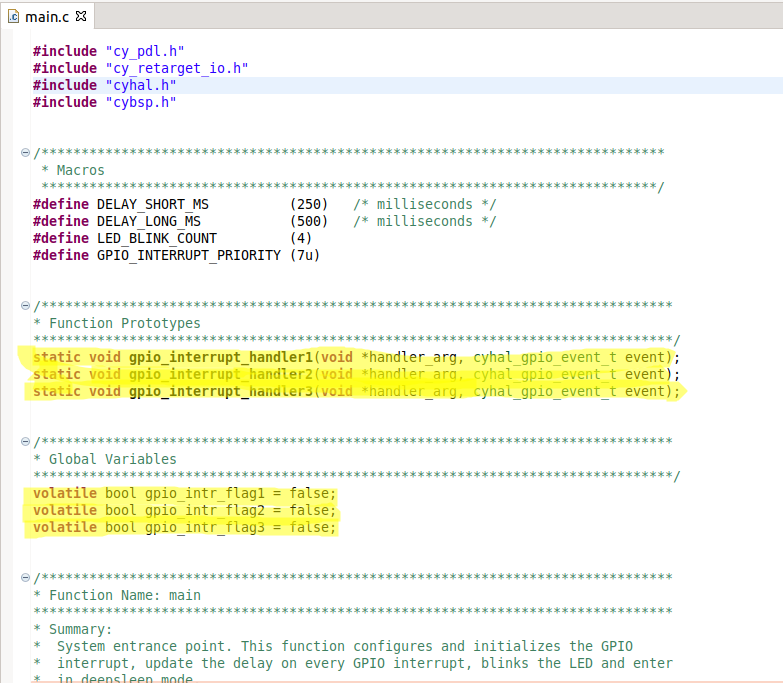This screenshot has height=683, width=783.
Task: Click the highlighted "cyhal.h" include line
Action: pyautogui.click(x=140, y=85)
